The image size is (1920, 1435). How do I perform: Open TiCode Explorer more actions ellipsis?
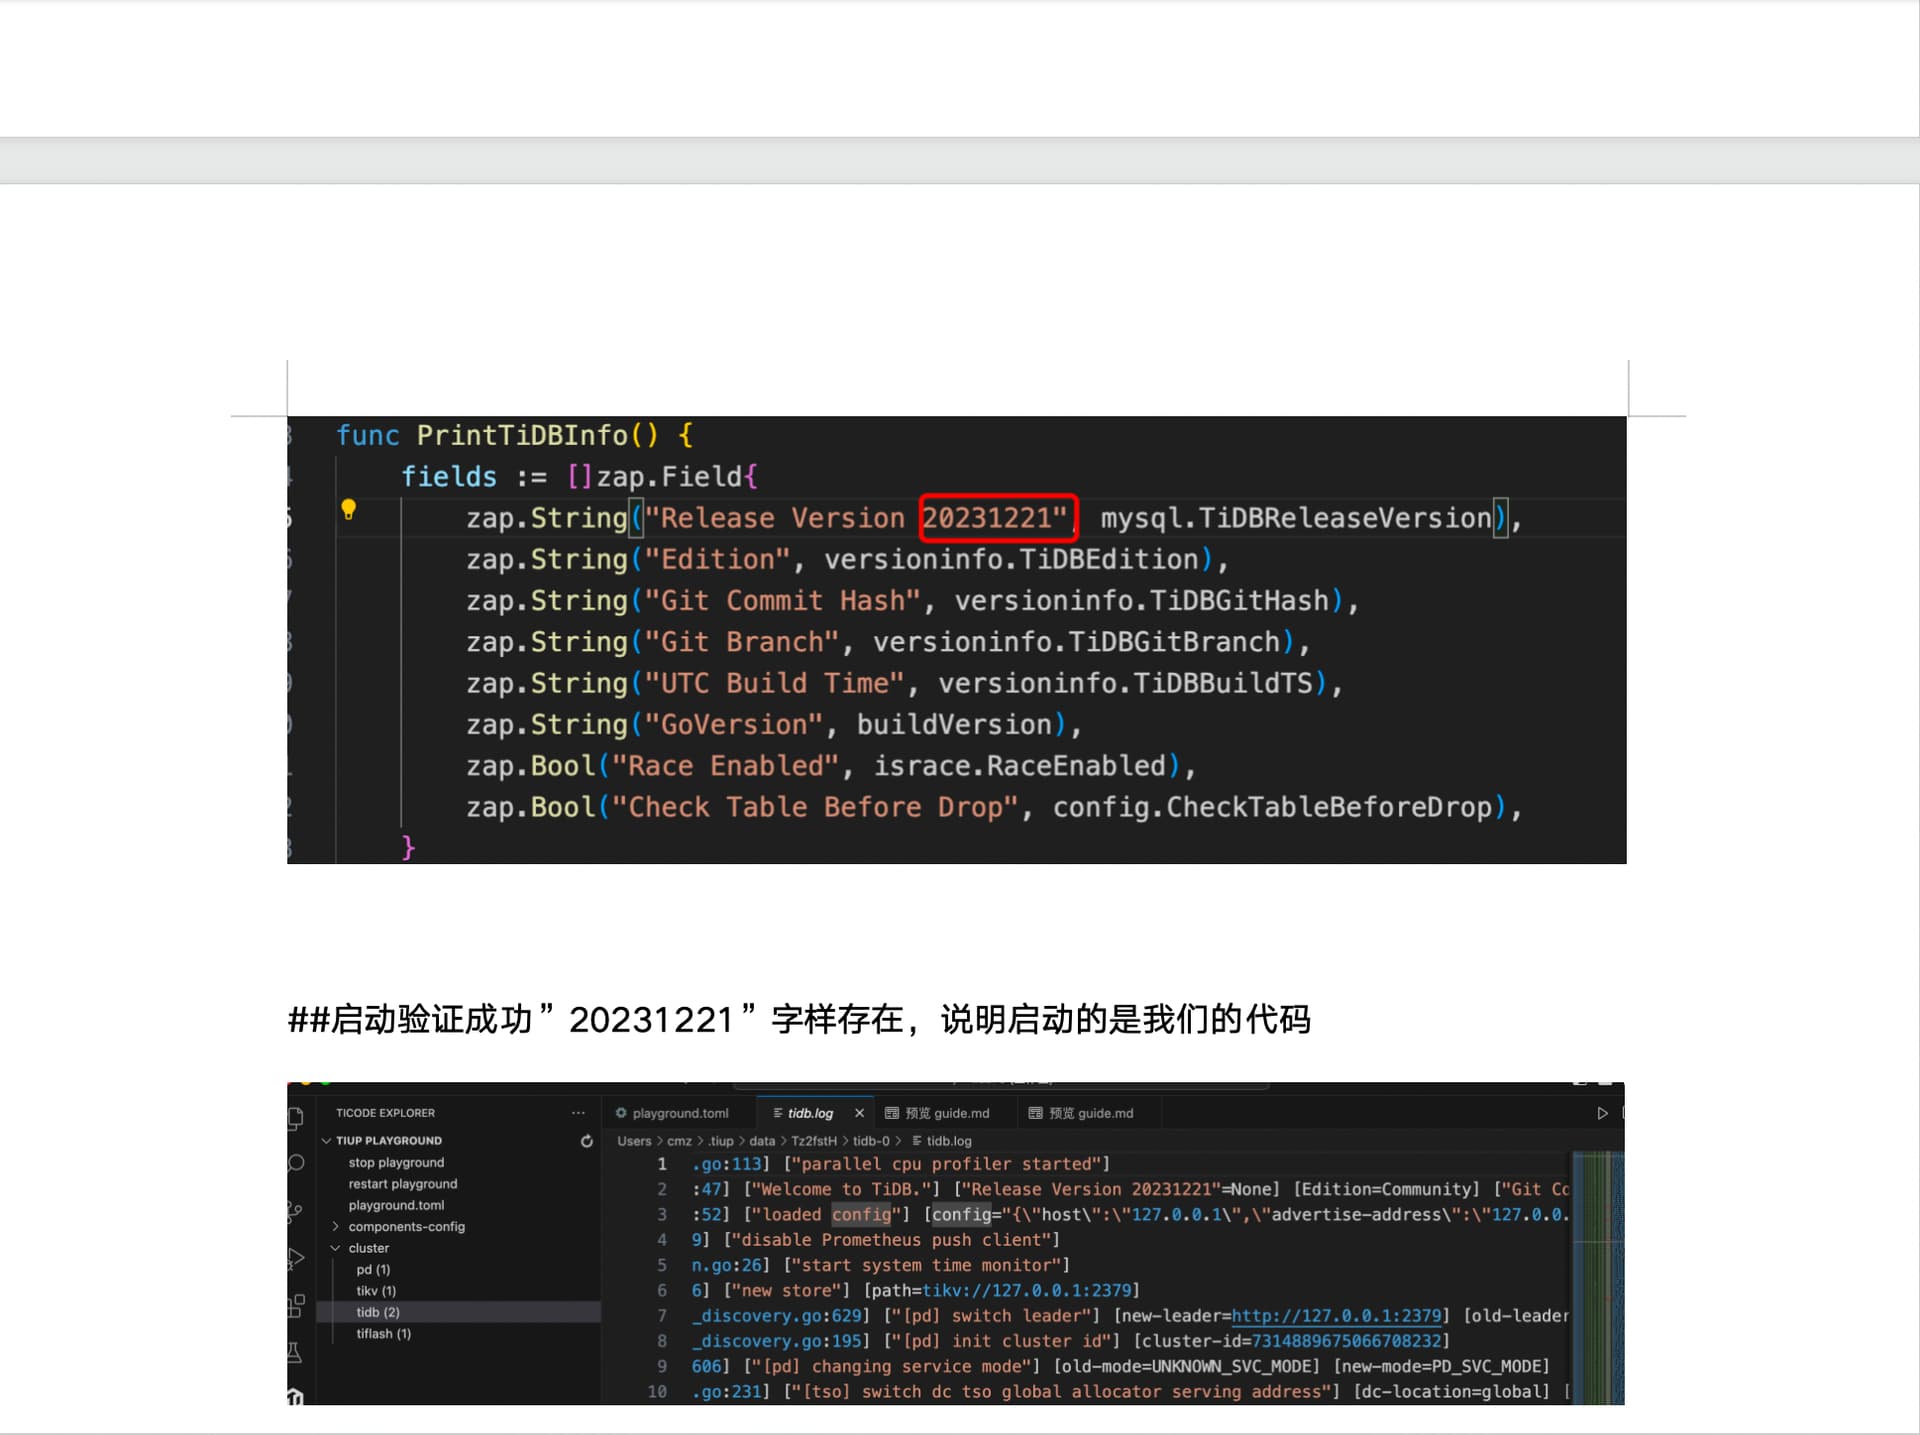[578, 1113]
